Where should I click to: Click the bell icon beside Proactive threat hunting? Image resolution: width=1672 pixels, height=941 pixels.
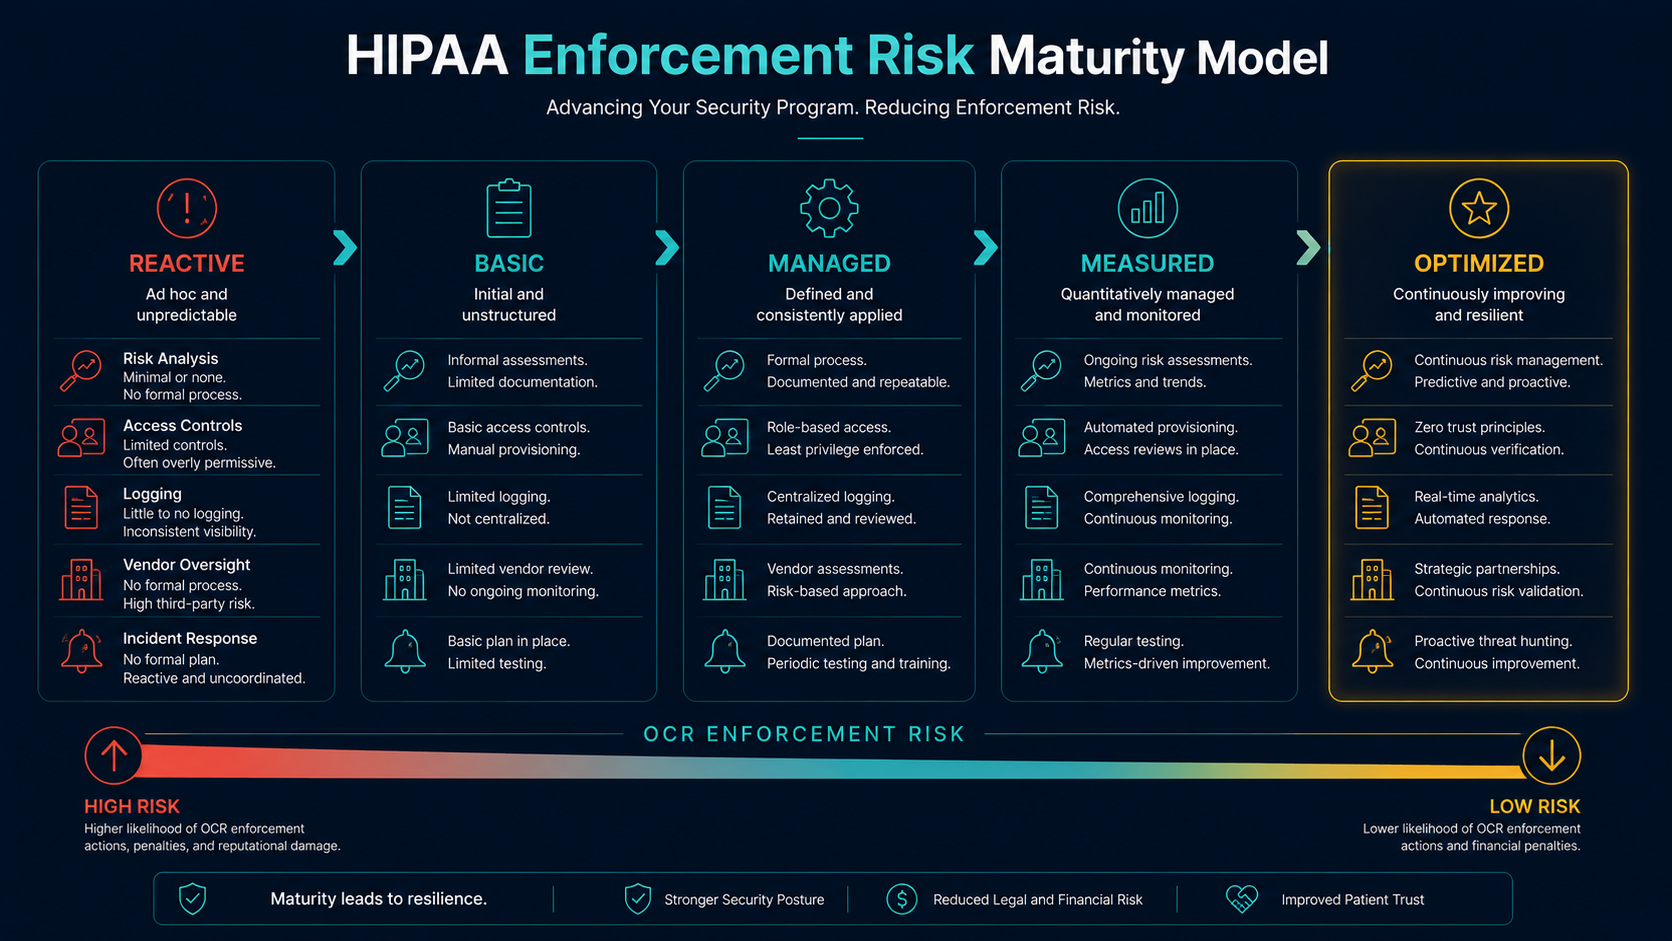tap(1373, 652)
